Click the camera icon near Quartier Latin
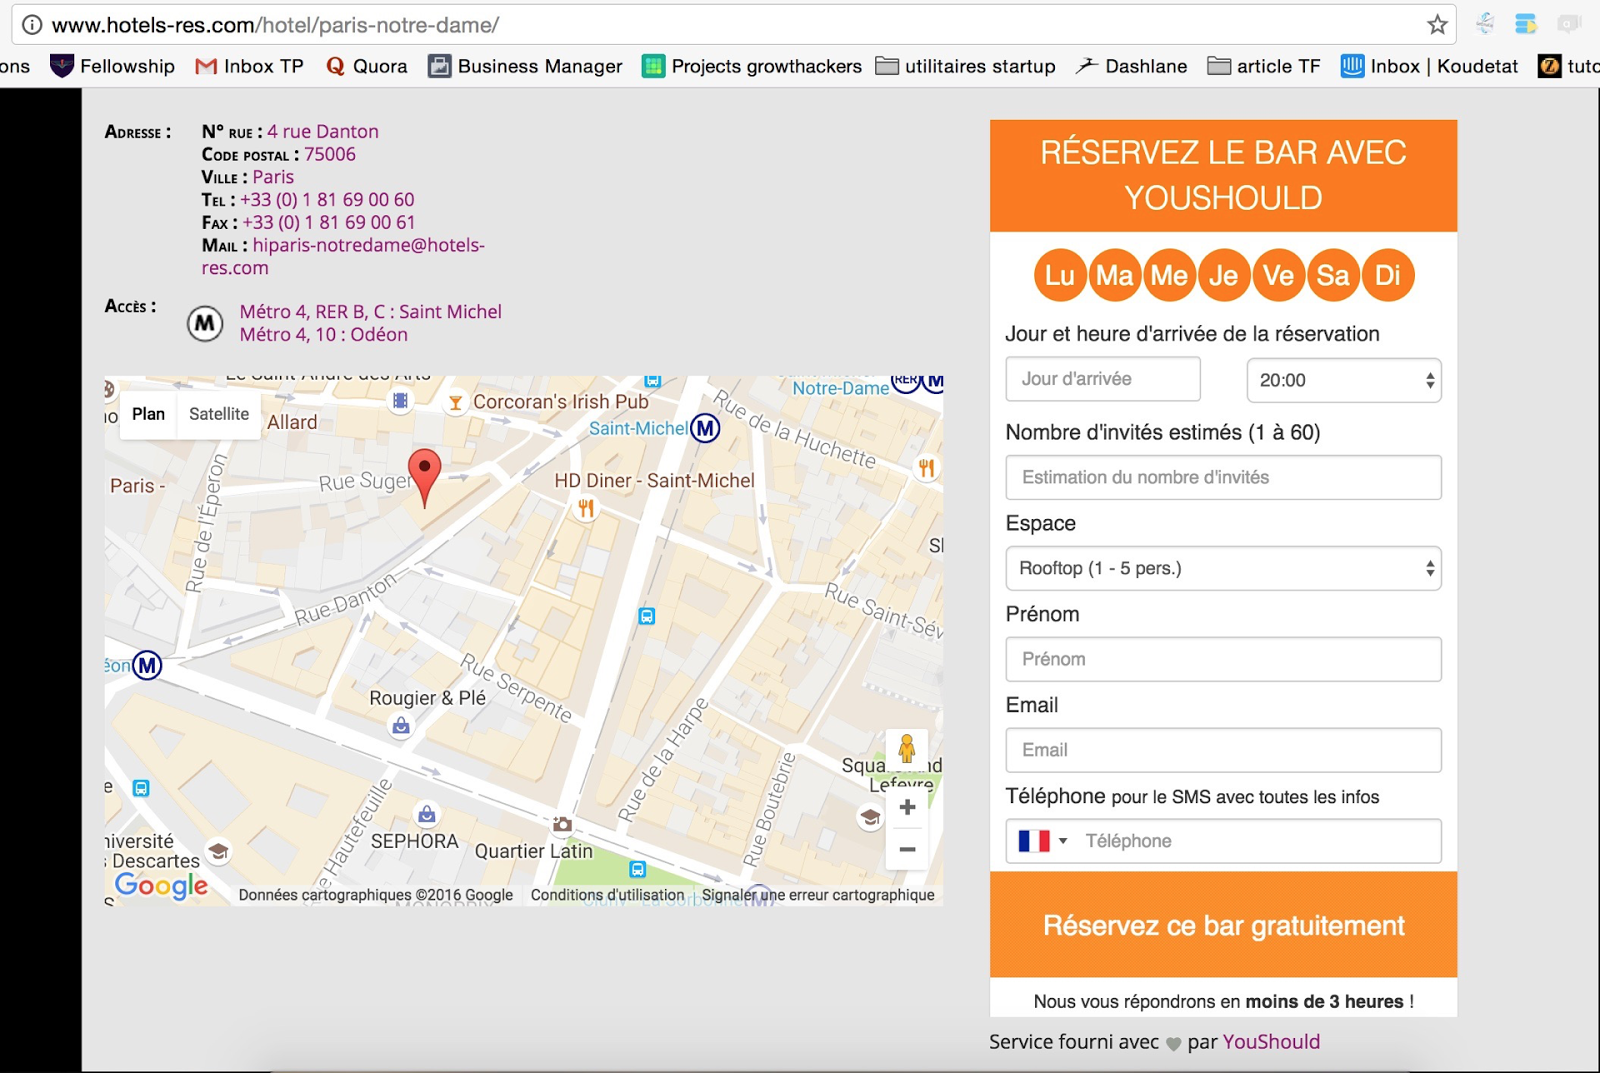 [563, 825]
